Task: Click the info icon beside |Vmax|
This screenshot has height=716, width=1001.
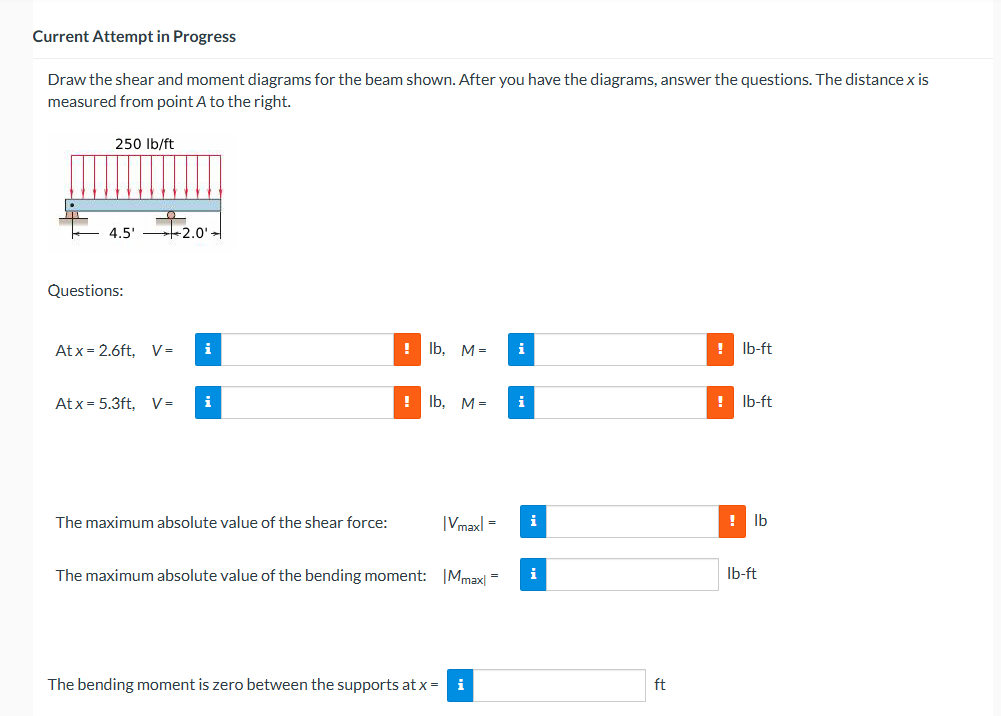Action: click(x=532, y=521)
